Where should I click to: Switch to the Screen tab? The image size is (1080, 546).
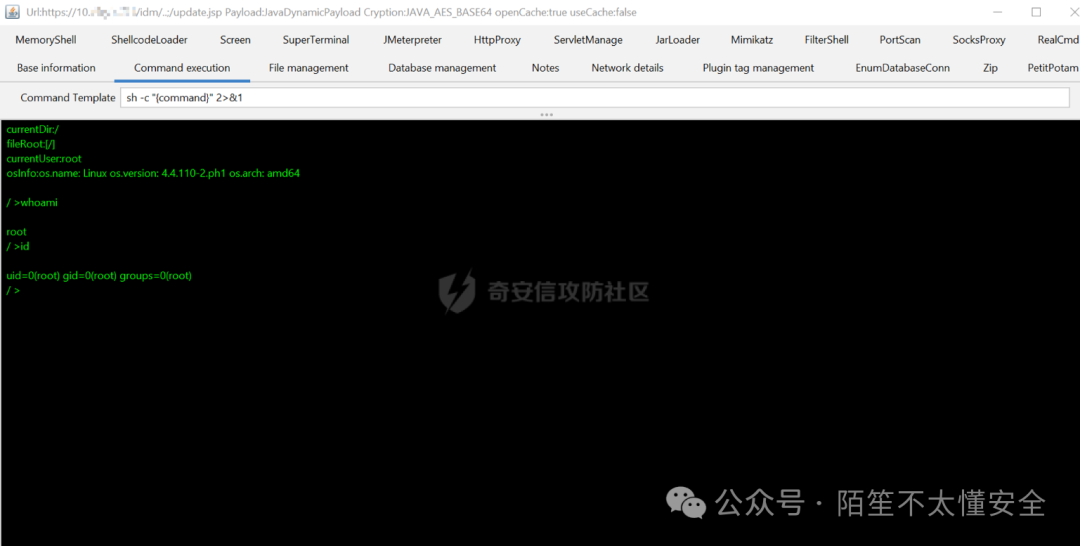[235, 40]
